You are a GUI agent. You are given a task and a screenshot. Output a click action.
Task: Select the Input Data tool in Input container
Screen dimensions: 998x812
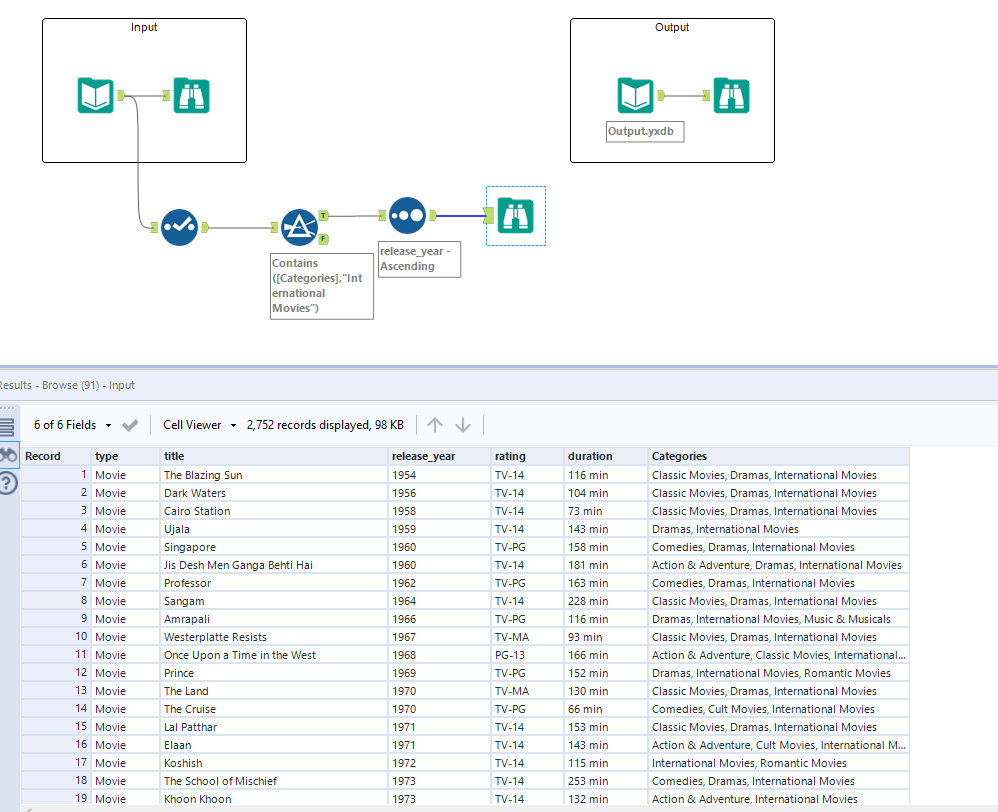point(96,96)
